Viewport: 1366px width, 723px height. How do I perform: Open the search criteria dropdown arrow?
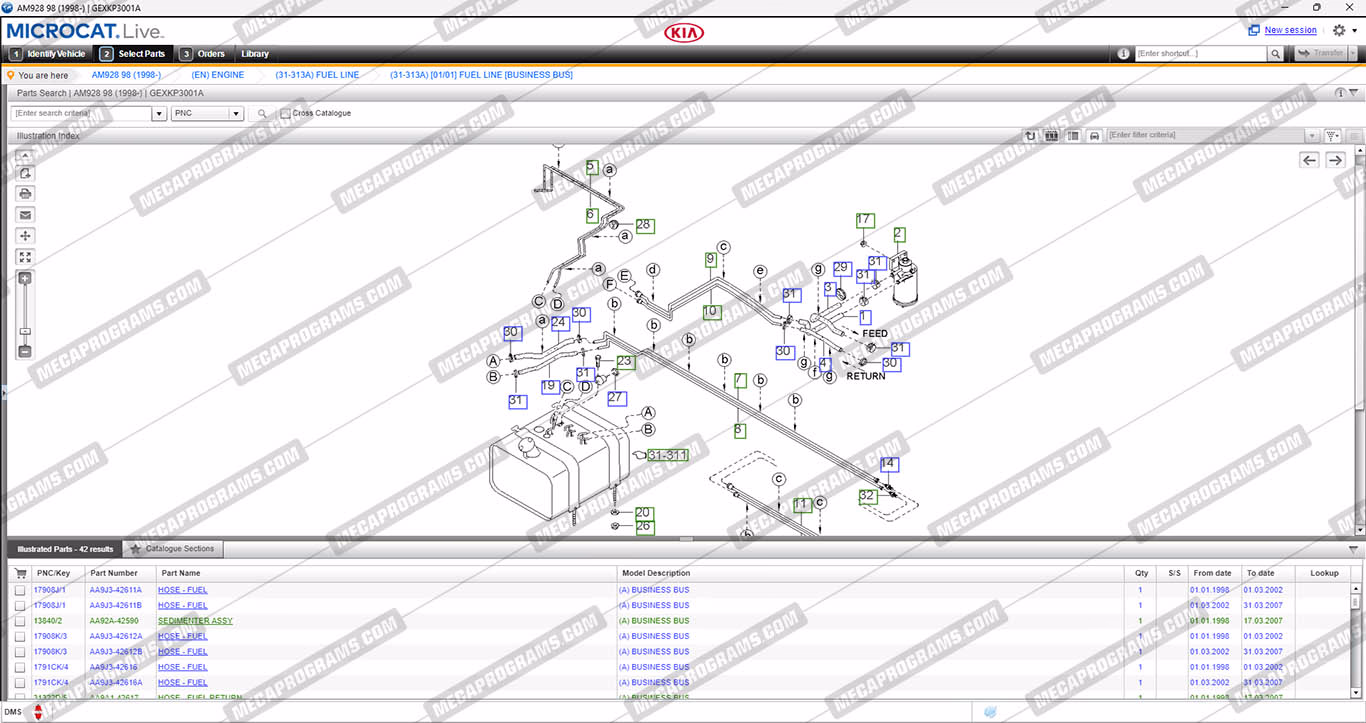(159, 114)
